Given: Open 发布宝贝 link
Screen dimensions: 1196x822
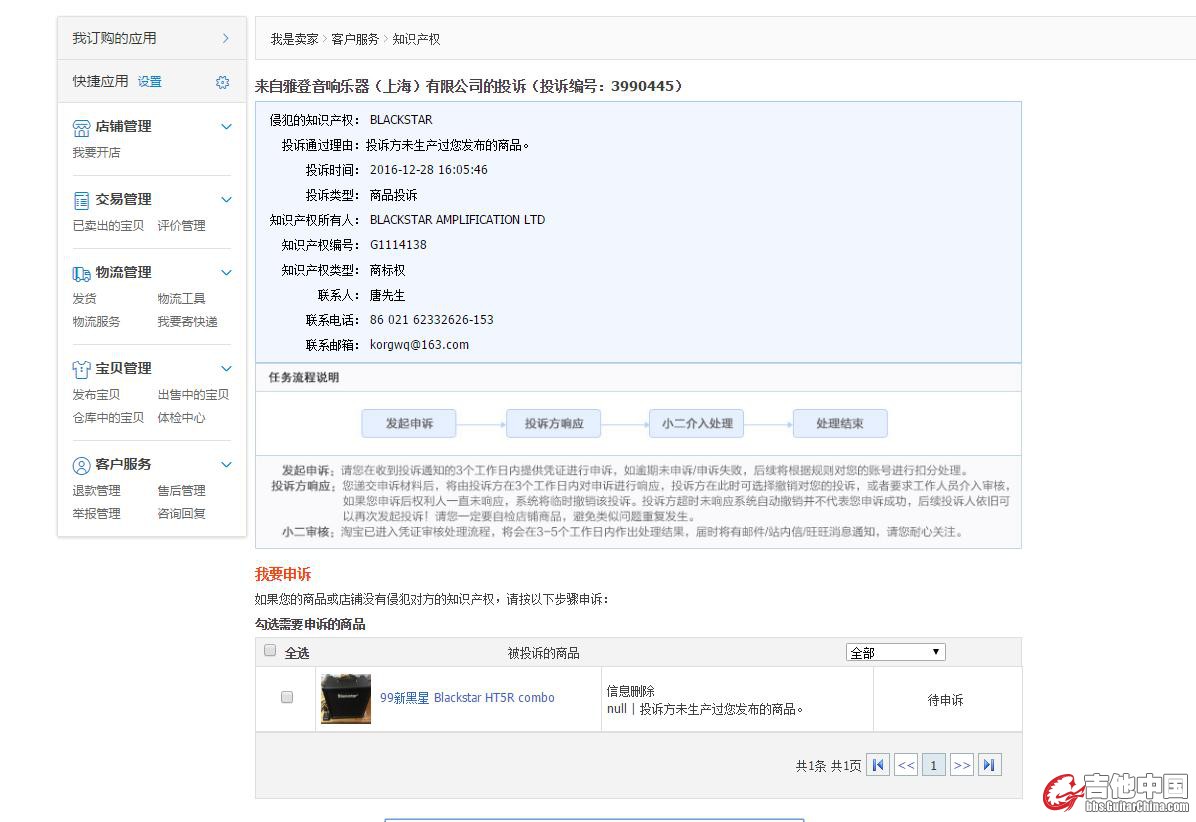Looking at the screenshot, I should click(96, 394).
